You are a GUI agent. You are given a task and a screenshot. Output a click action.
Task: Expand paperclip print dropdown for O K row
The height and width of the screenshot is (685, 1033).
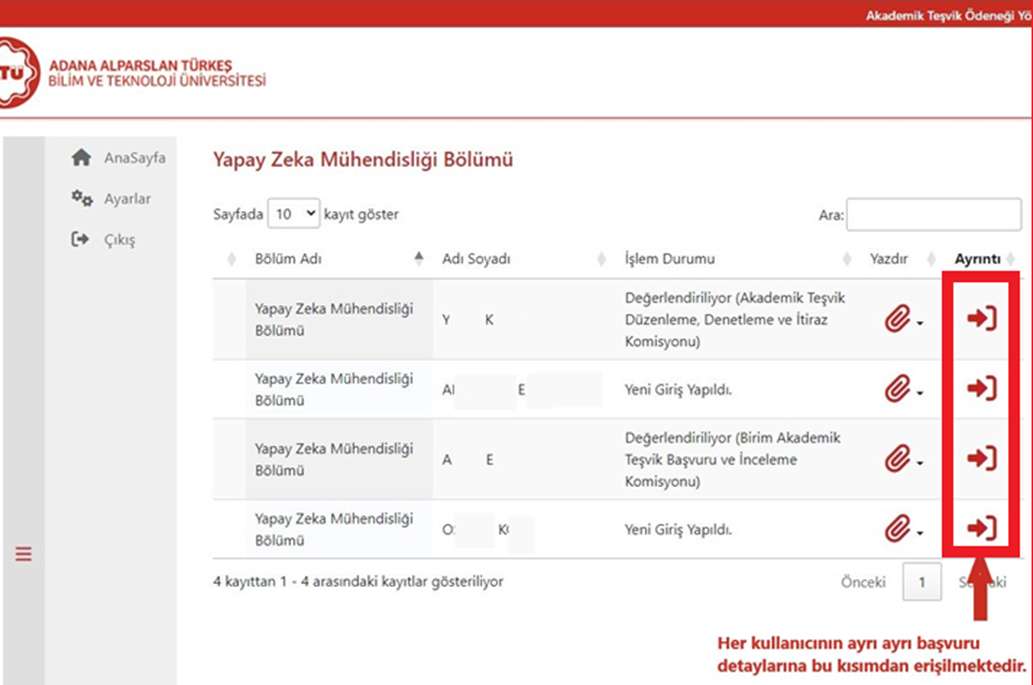pyautogui.click(x=904, y=529)
